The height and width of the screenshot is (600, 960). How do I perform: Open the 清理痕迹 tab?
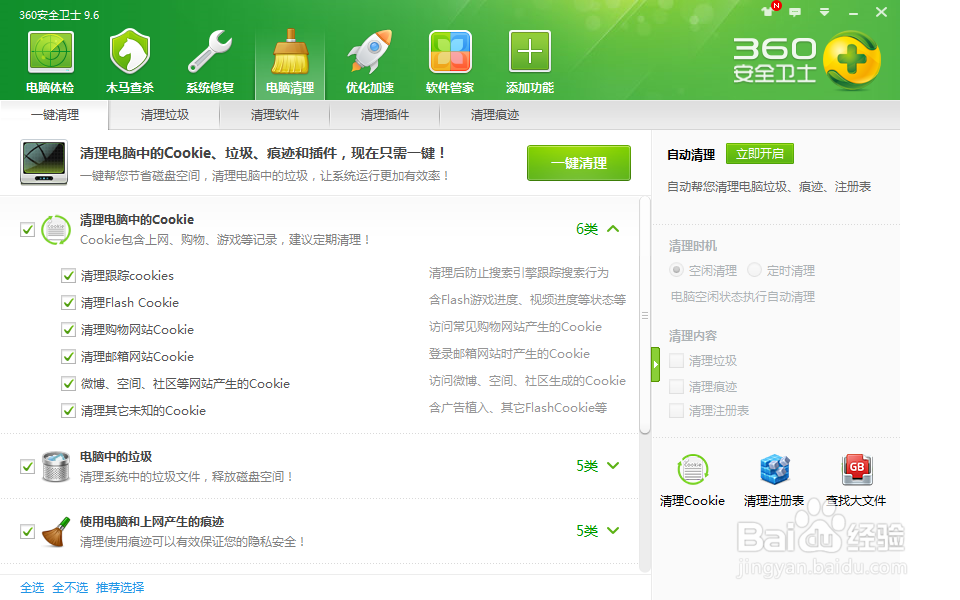tap(494, 115)
